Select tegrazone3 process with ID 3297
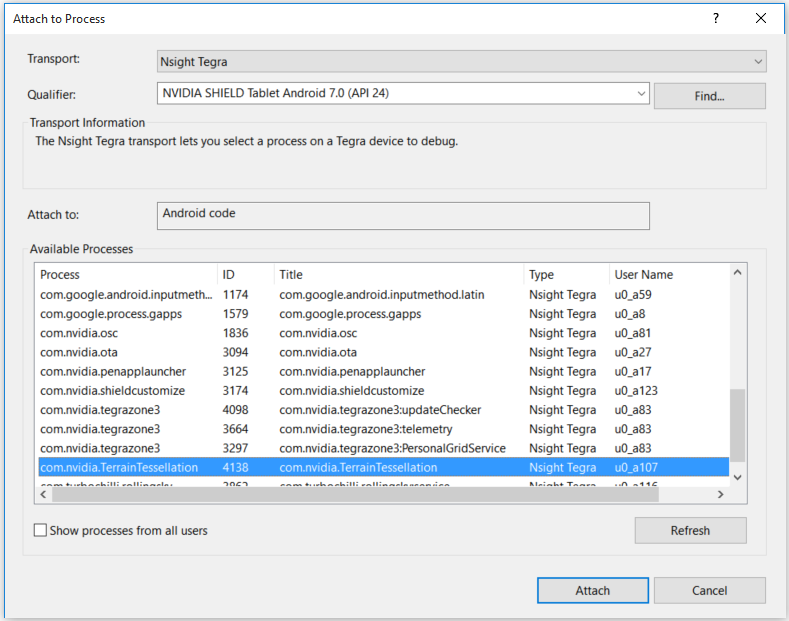Viewport: 789px width, 621px height. pyautogui.click(x=383, y=448)
